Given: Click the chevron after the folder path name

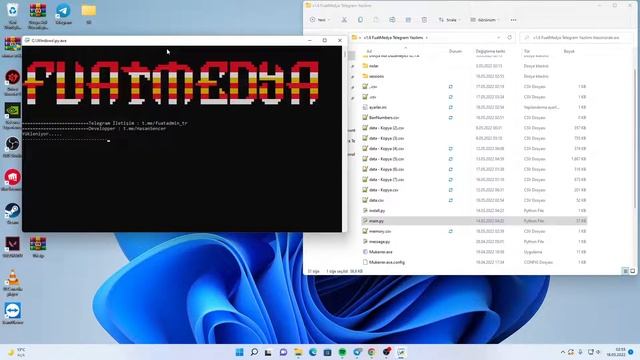Looking at the screenshot, I should [427, 38].
